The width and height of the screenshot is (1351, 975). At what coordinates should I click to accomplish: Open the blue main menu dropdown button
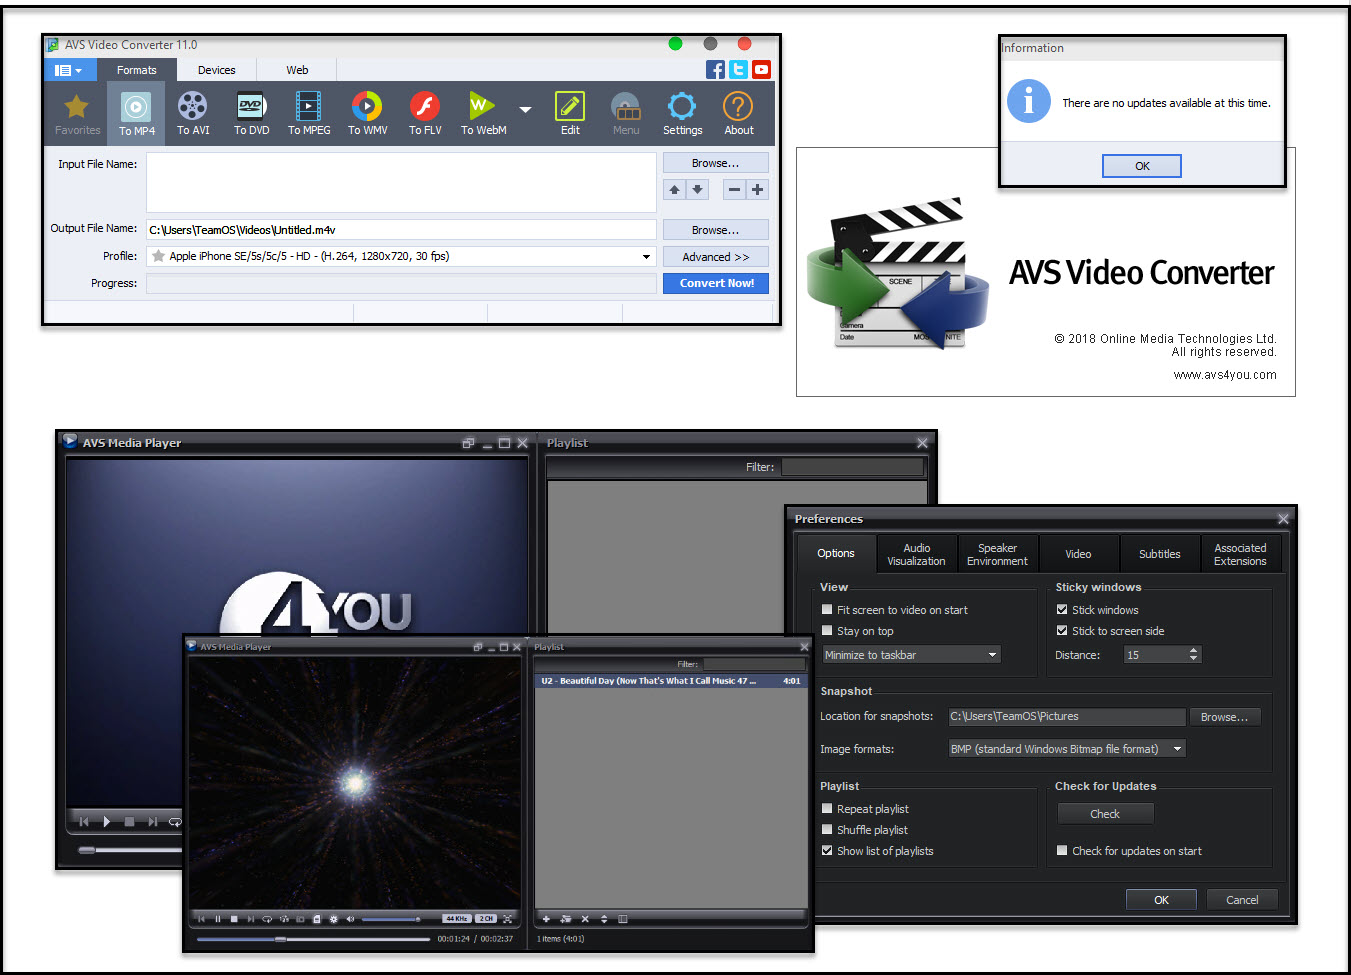[69, 70]
